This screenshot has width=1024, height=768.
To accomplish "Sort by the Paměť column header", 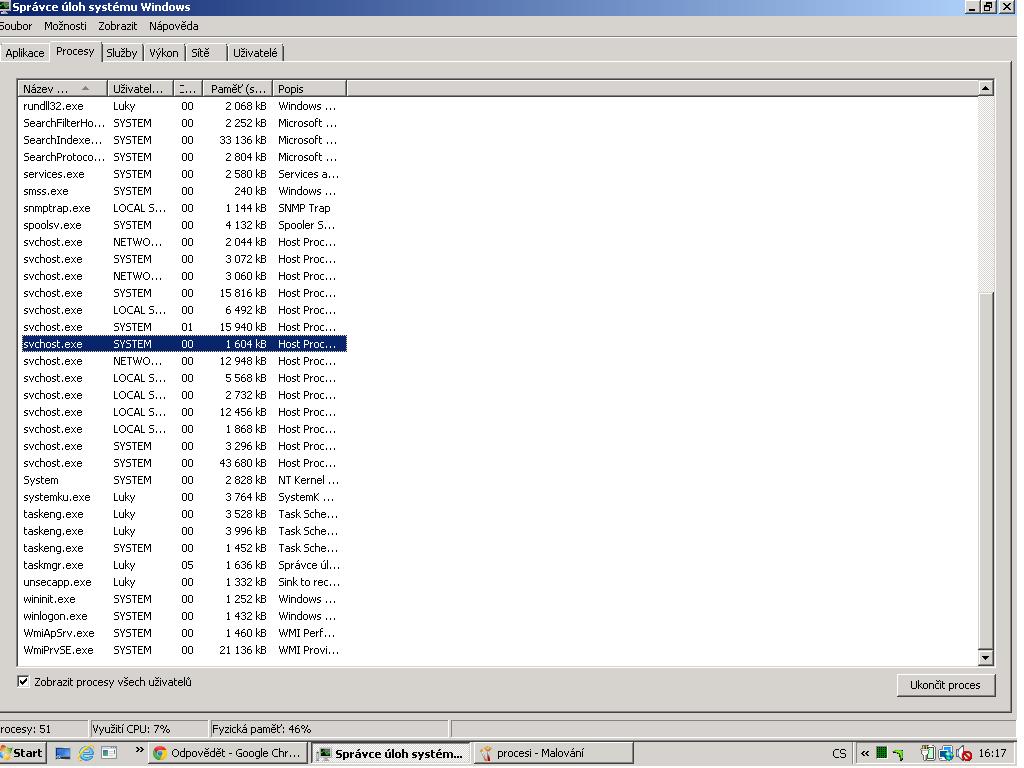I will tap(238, 89).
